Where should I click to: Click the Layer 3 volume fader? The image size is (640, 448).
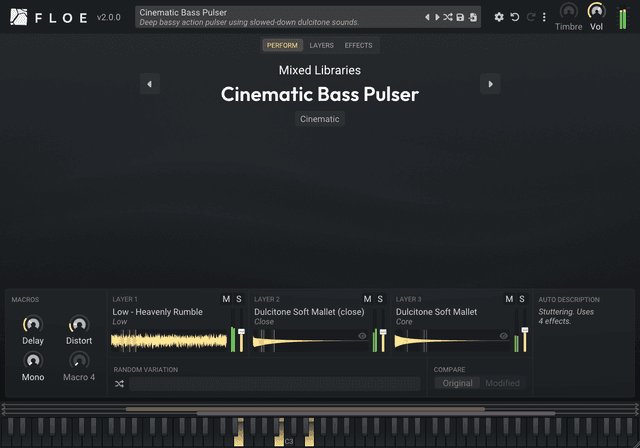(x=524, y=330)
